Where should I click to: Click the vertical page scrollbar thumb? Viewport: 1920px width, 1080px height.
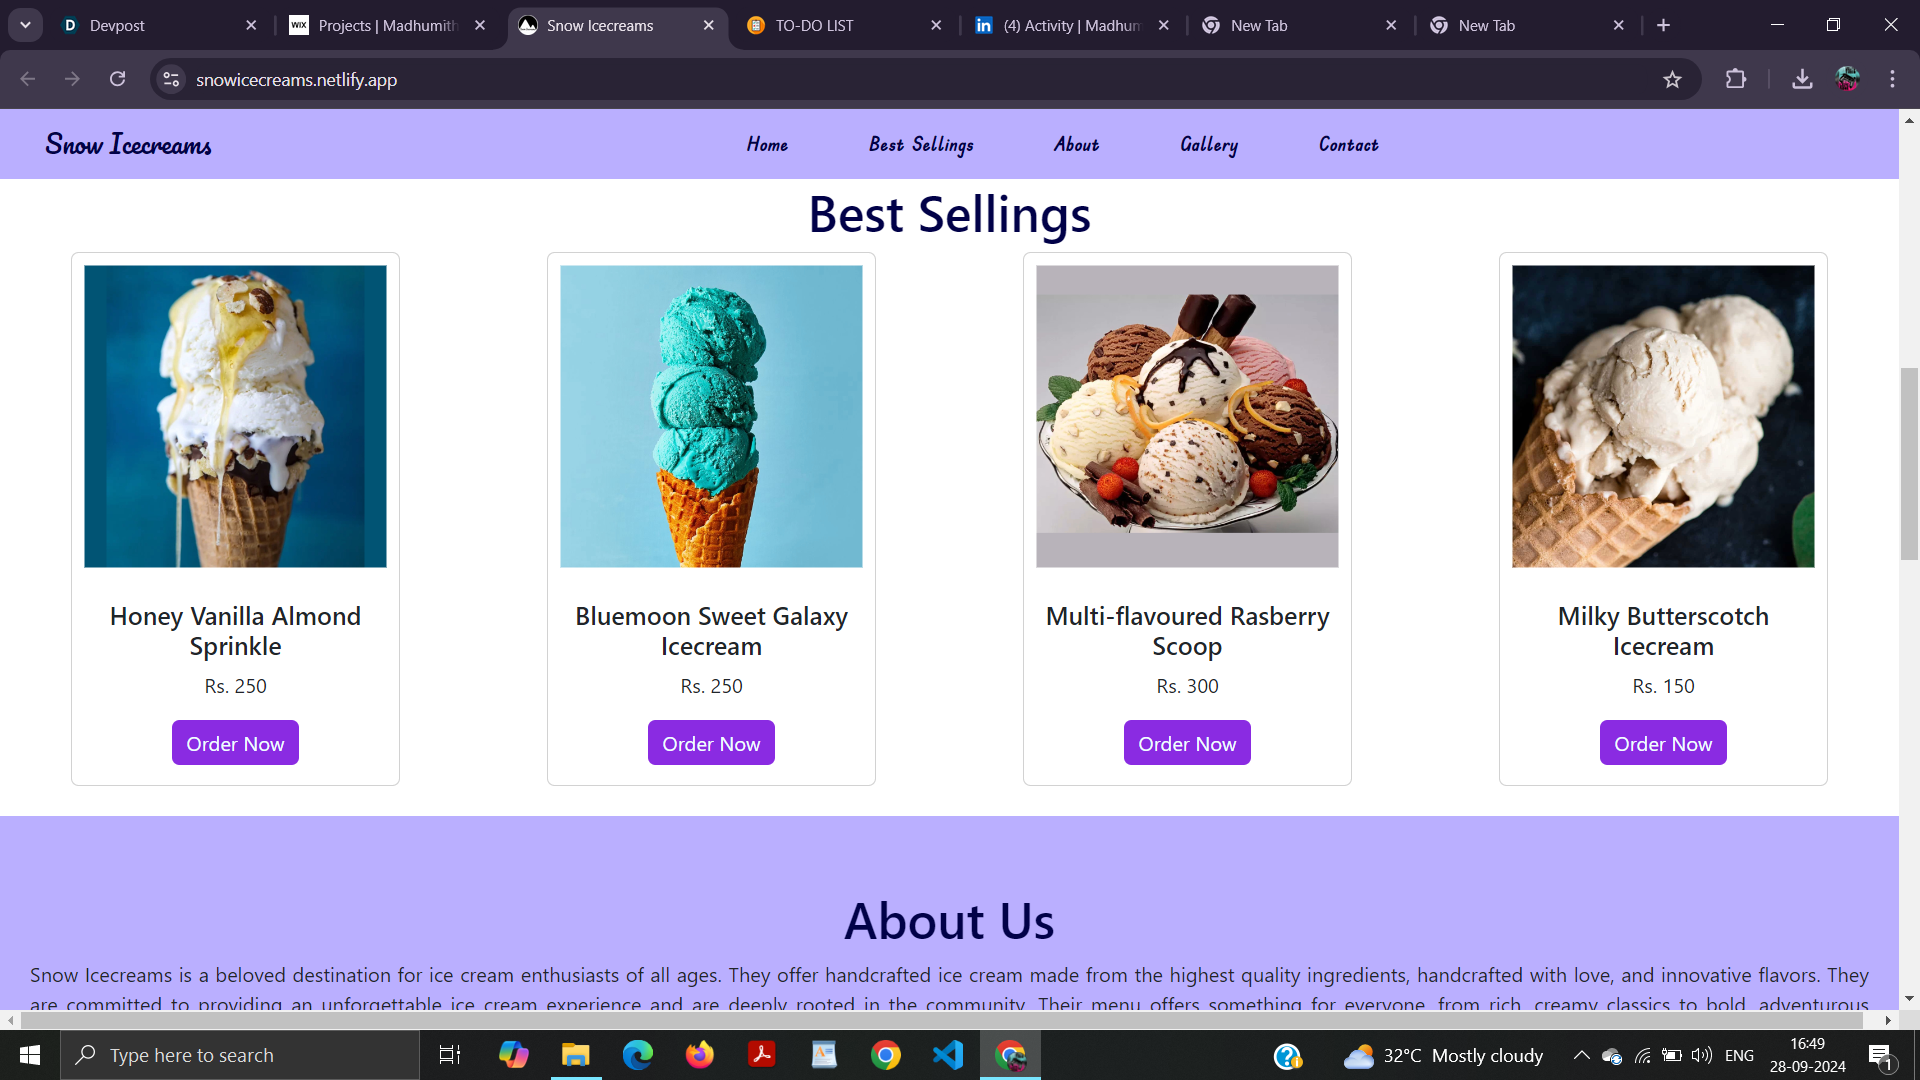pyautogui.click(x=1909, y=464)
